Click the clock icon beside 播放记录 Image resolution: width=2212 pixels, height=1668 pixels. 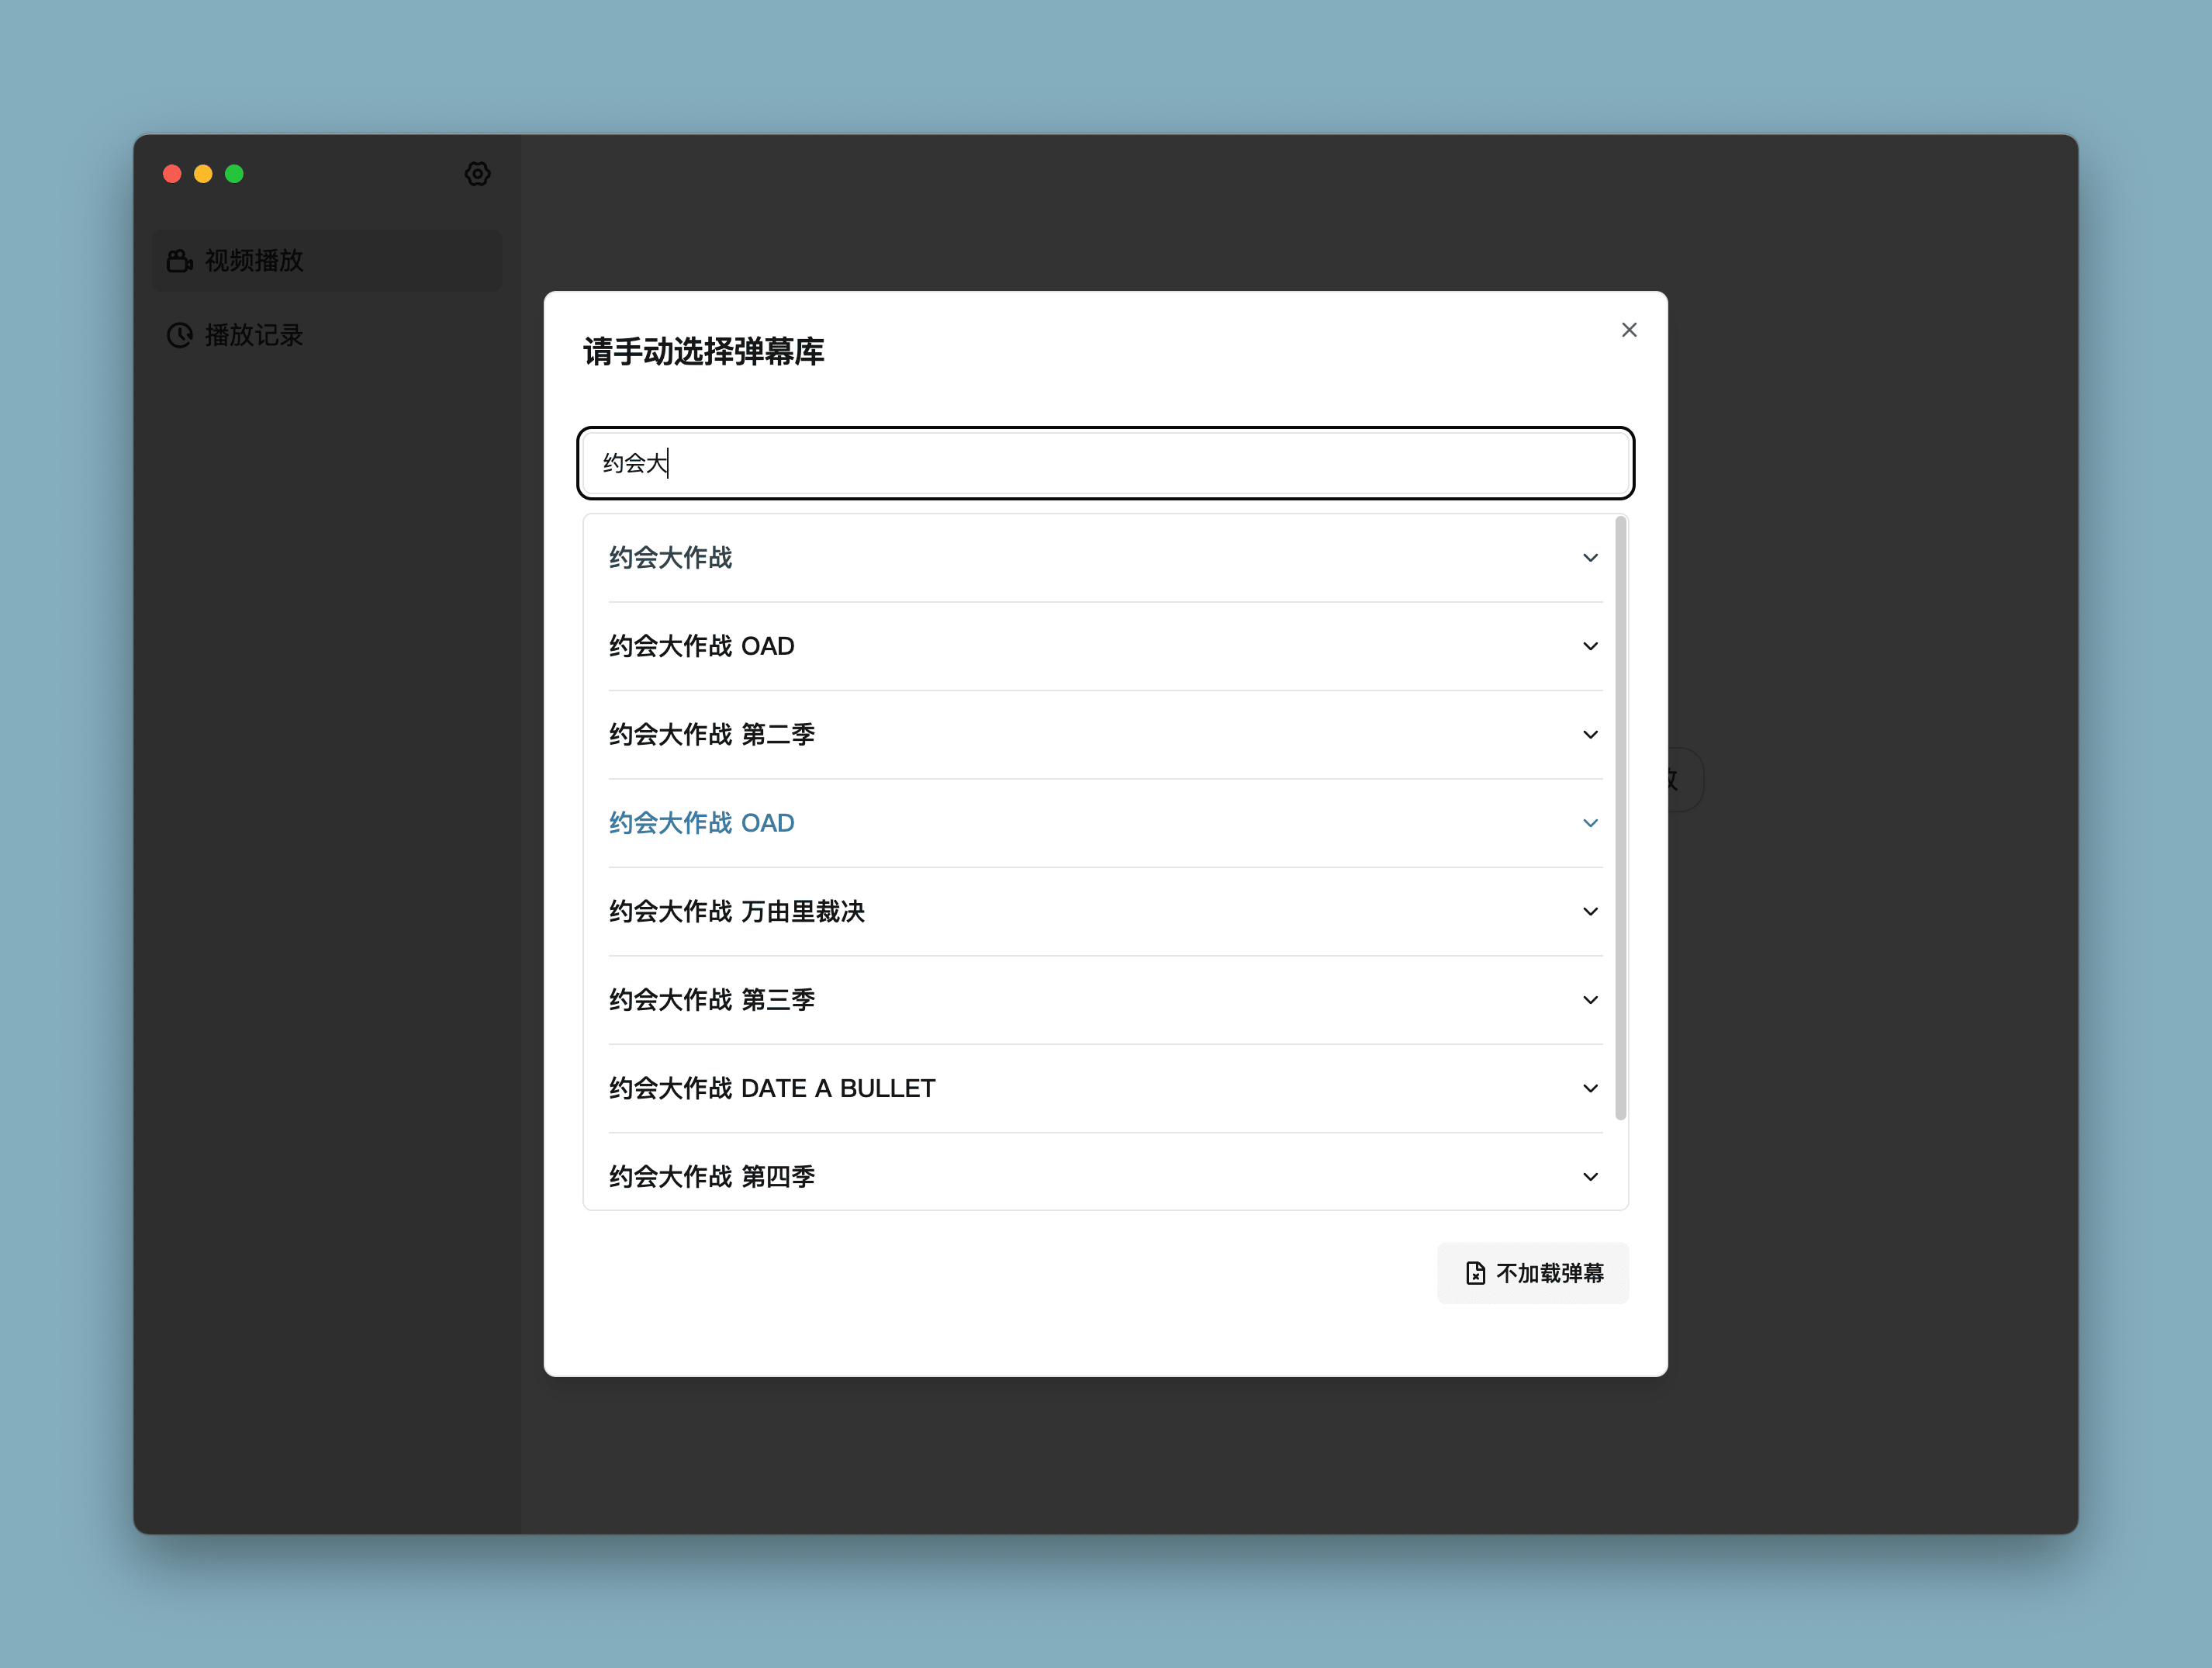point(180,335)
